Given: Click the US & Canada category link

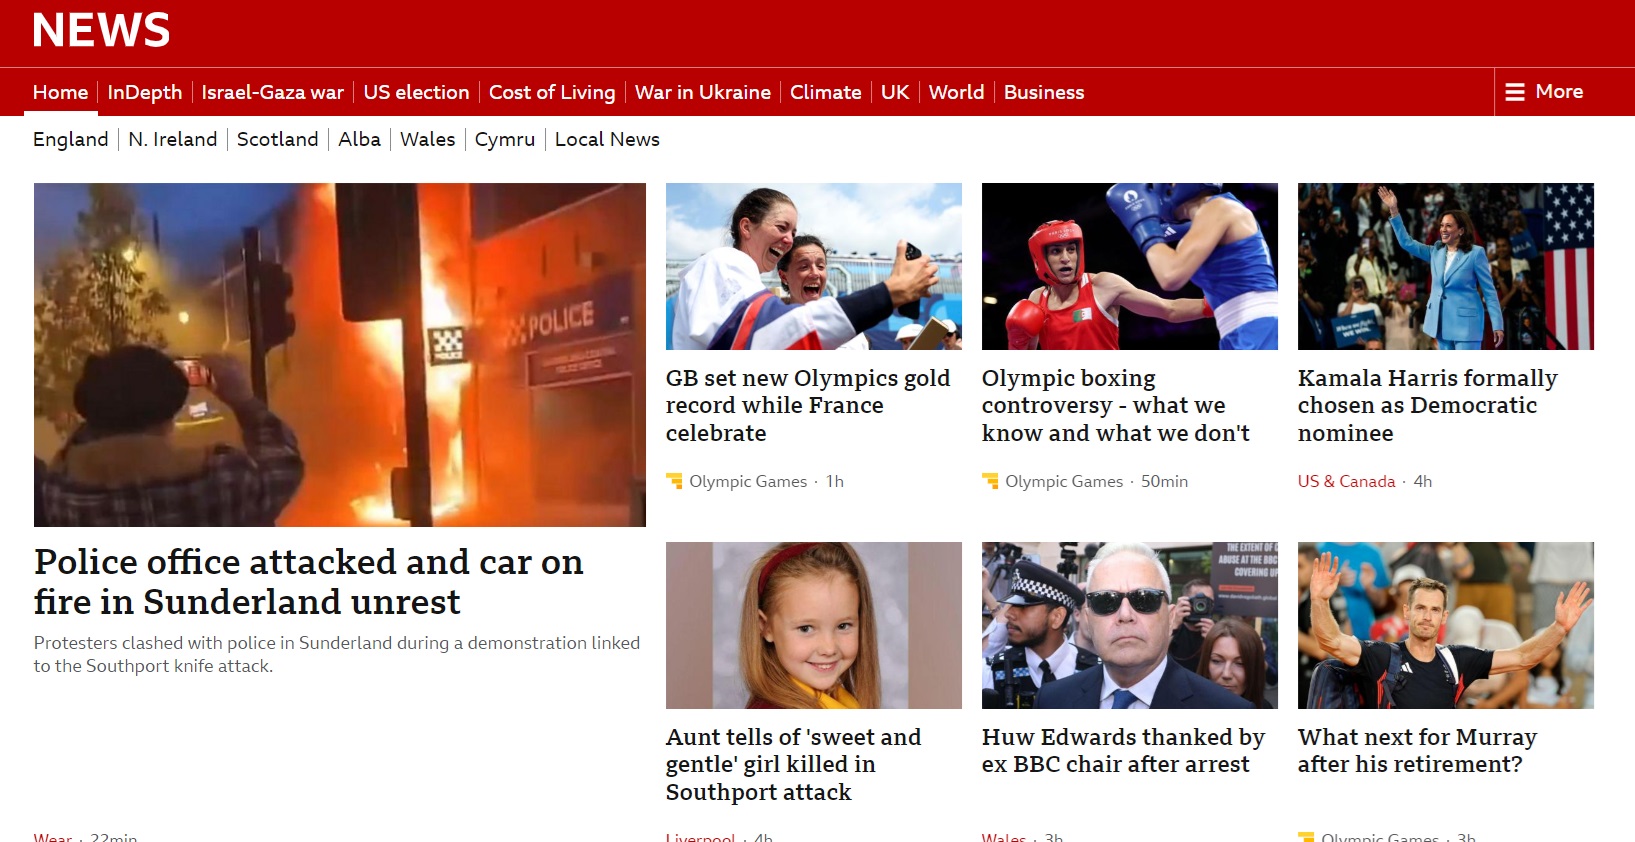Looking at the screenshot, I should point(1346,481).
